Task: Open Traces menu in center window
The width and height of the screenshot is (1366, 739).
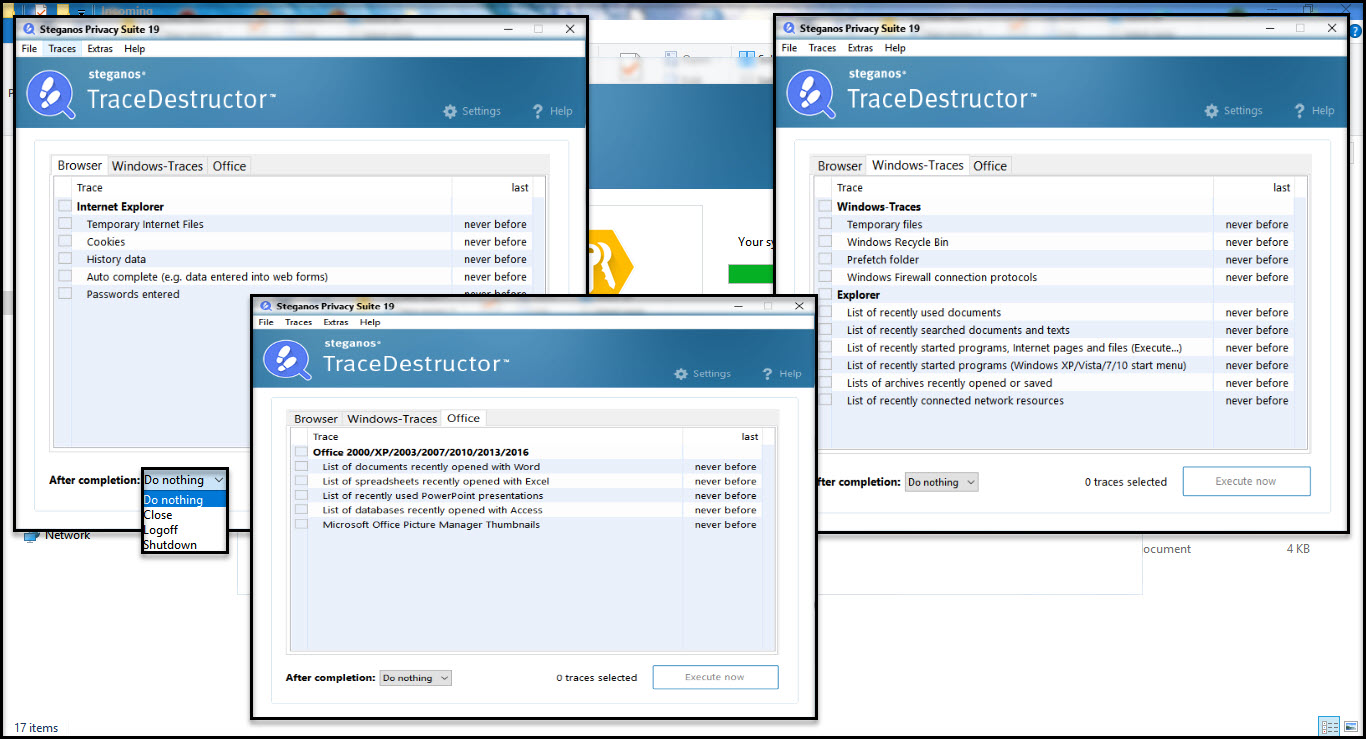Action: (x=298, y=322)
